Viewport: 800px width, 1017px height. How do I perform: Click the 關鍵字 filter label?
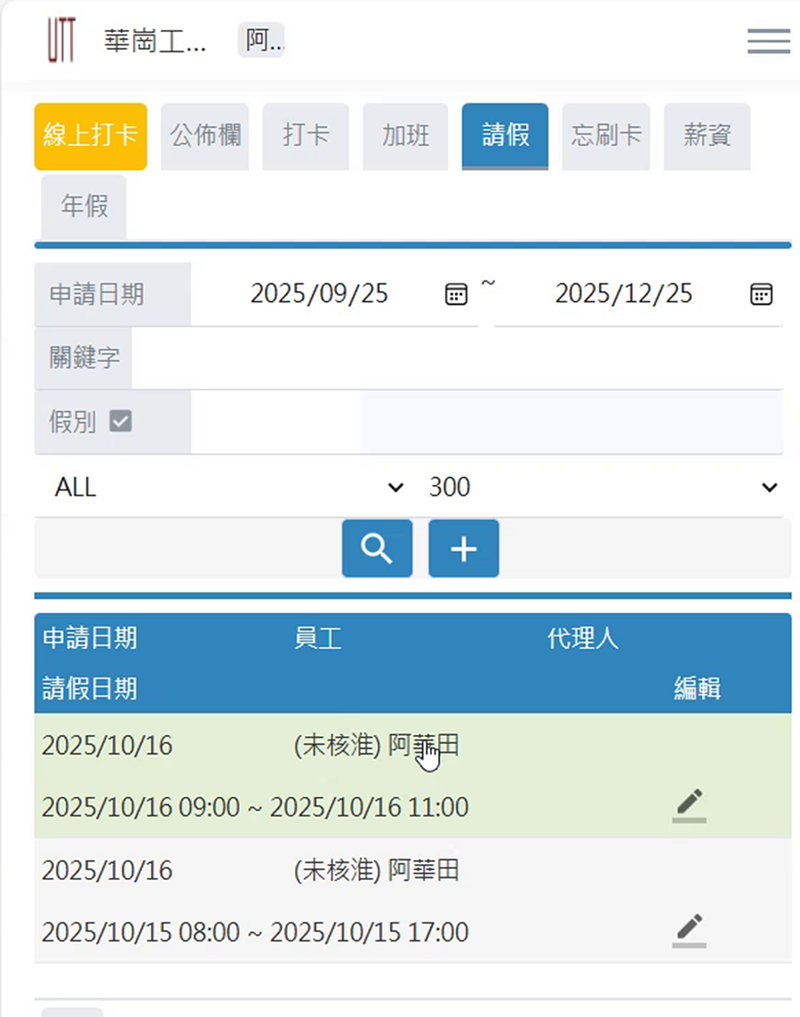(85, 357)
